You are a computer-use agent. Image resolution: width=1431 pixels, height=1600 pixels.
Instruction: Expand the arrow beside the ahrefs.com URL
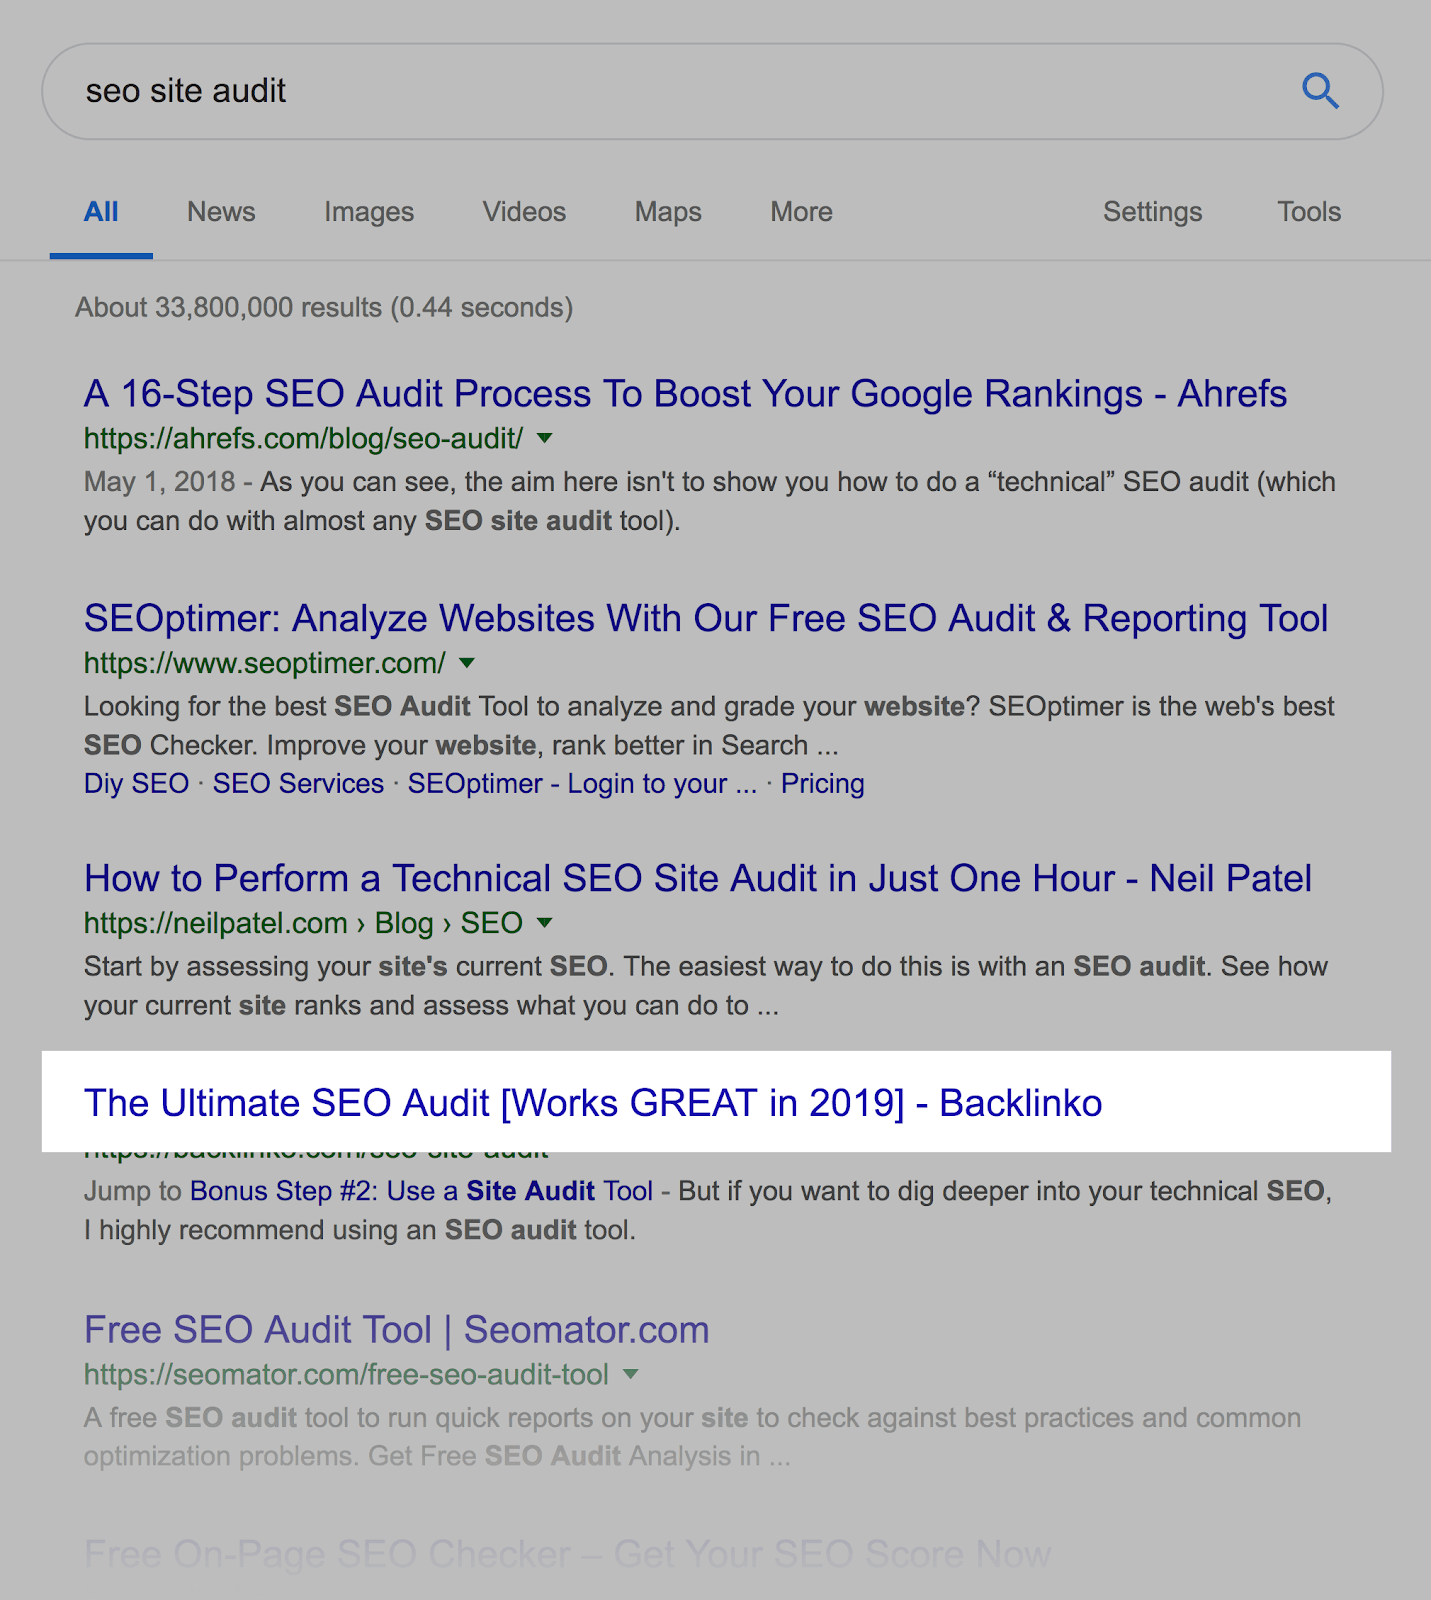(545, 438)
